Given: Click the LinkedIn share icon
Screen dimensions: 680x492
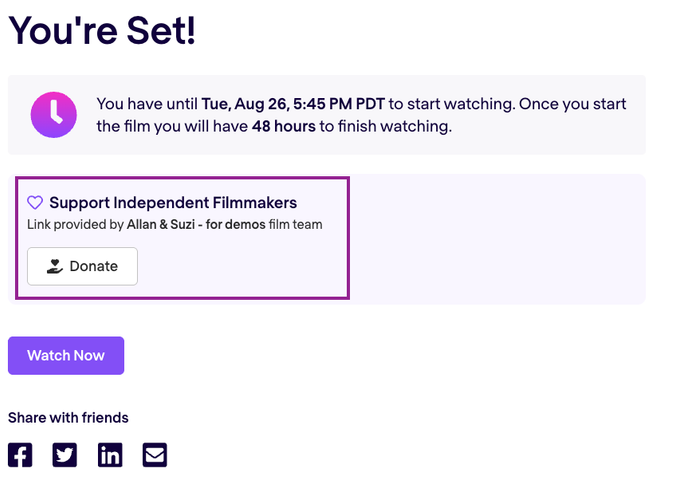Looking at the screenshot, I should [110, 455].
